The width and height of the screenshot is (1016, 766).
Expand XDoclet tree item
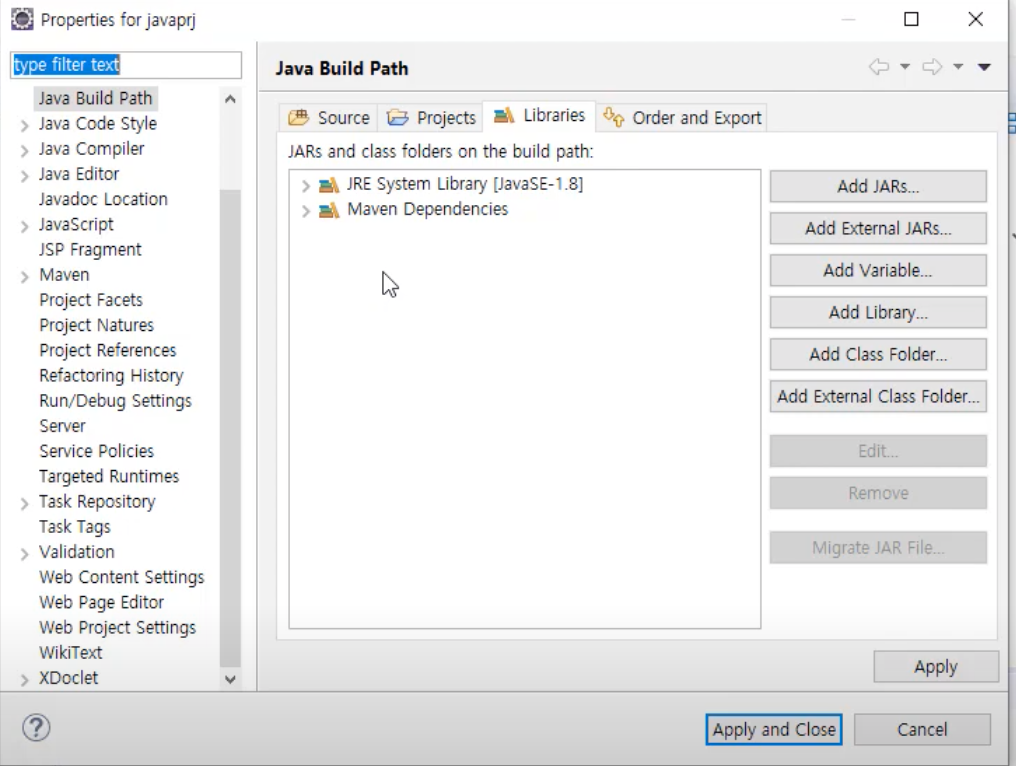(x=25, y=680)
